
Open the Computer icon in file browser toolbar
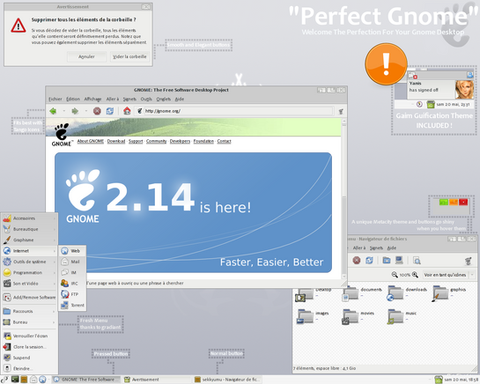[399, 260]
